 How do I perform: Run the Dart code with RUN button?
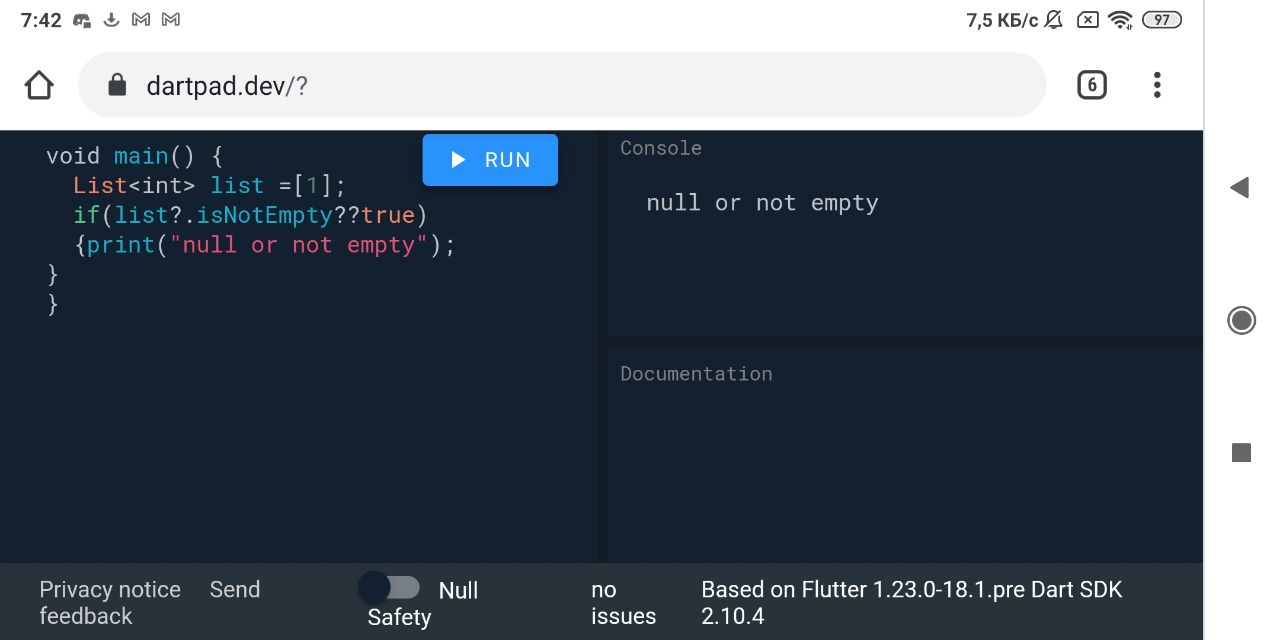[490, 160]
